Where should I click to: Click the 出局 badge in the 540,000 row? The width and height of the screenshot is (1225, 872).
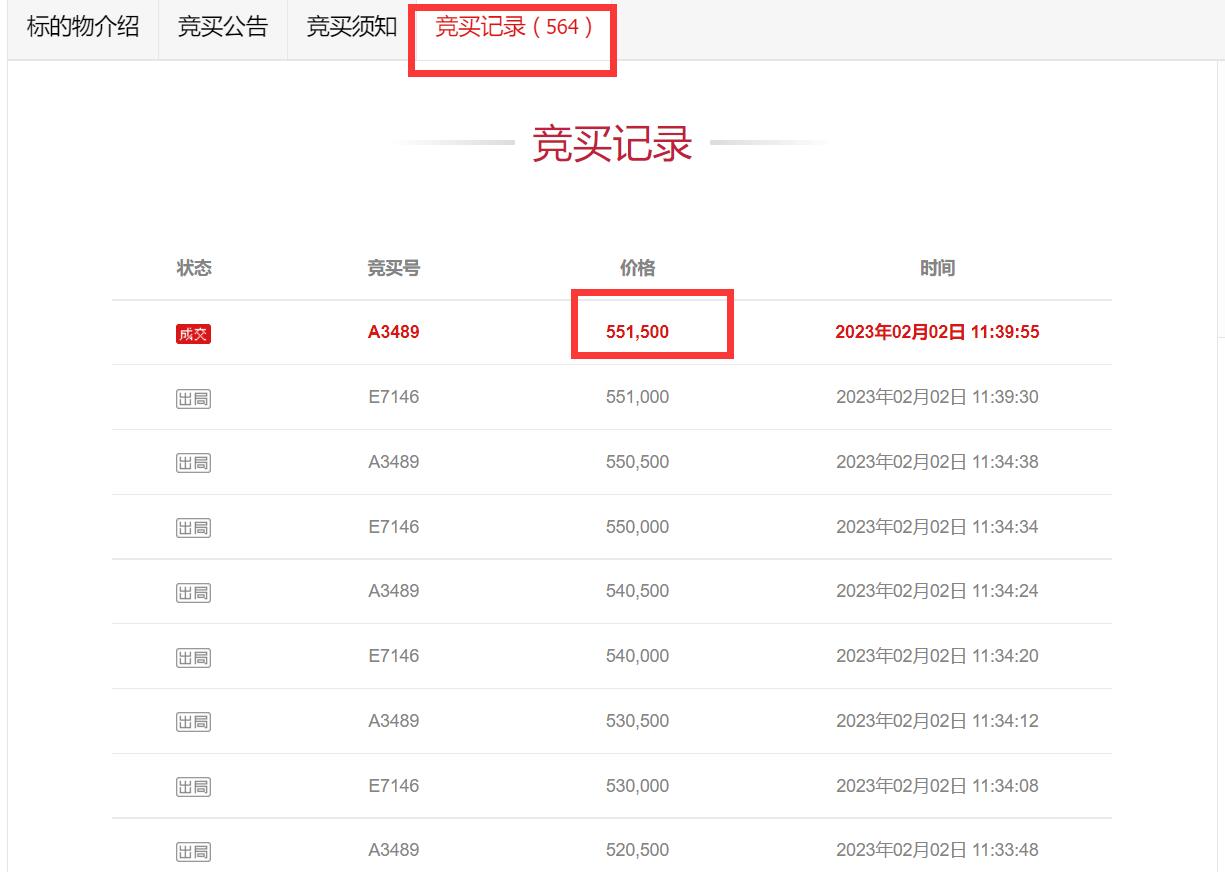(x=194, y=658)
